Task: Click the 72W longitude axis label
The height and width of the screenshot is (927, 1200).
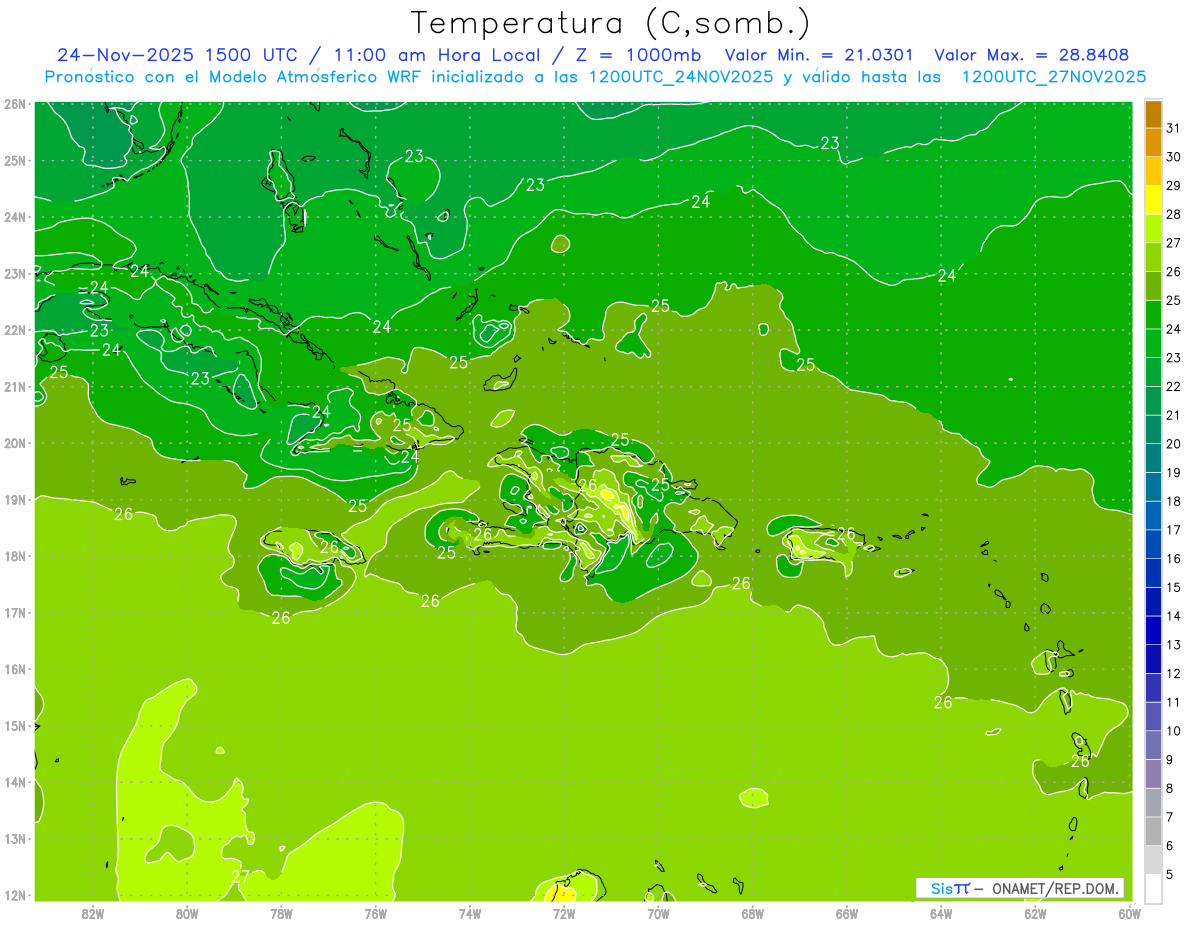Action: (564, 913)
